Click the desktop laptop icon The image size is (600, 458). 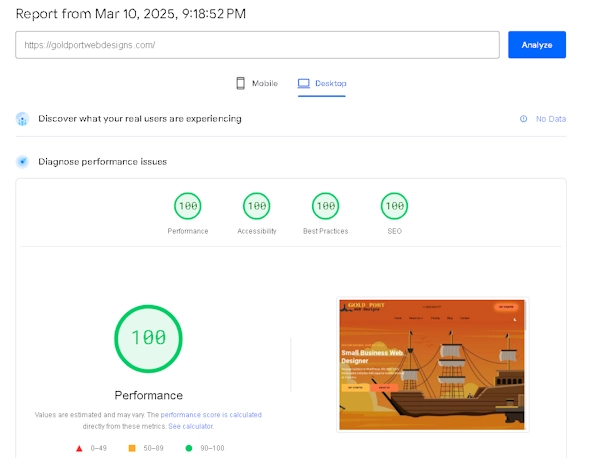(x=303, y=83)
